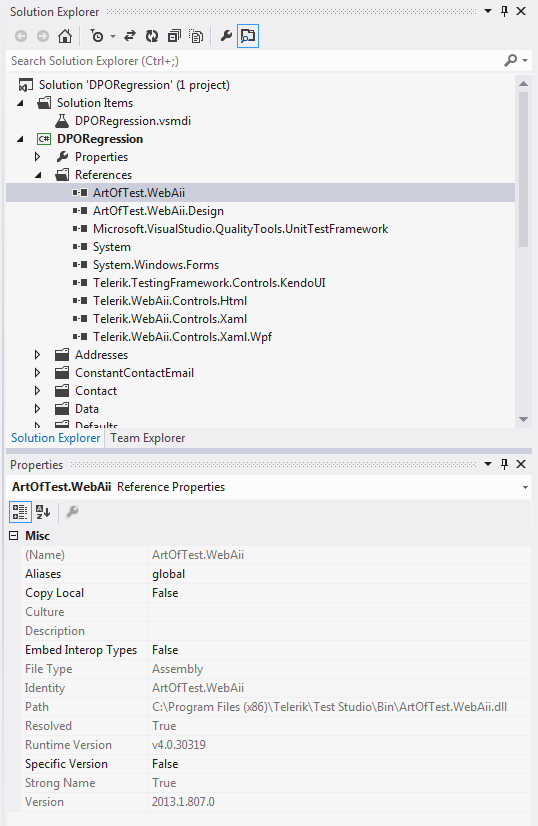538x826 pixels.
Task: Open DPORegression.vsmdi file item
Action: point(133,121)
